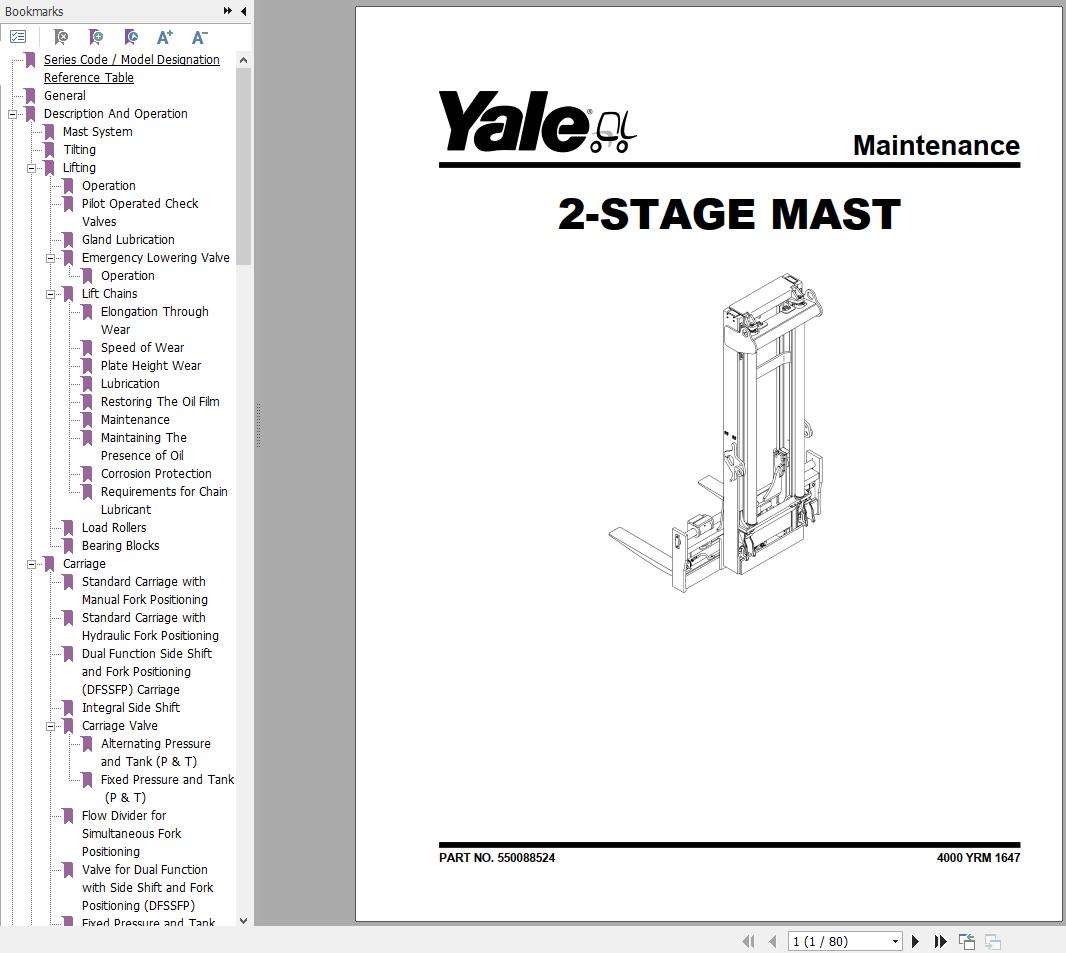Increase bookmark text size with A+ icon
The height and width of the screenshot is (953, 1066).
click(164, 36)
